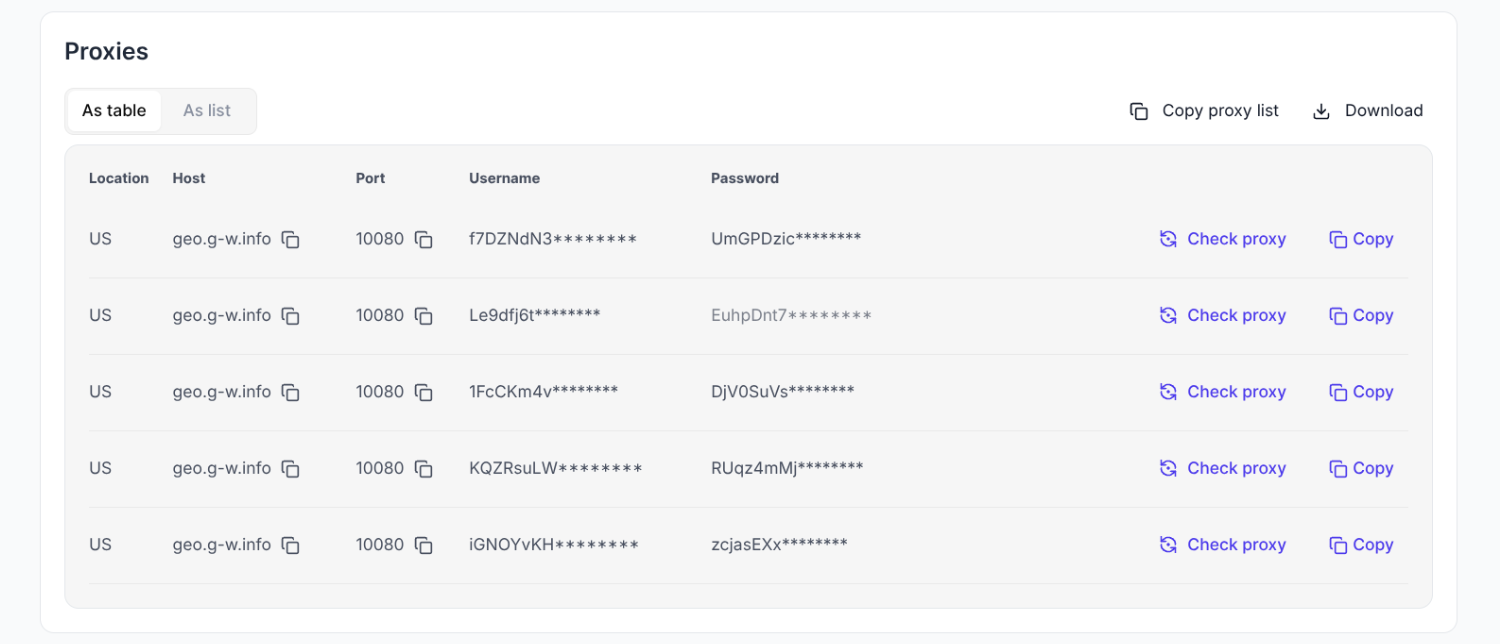Viewport: 1500px width, 644px height.
Task: Copy host icon for 1FcCKm4v proxy row
Action: pos(290,393)
